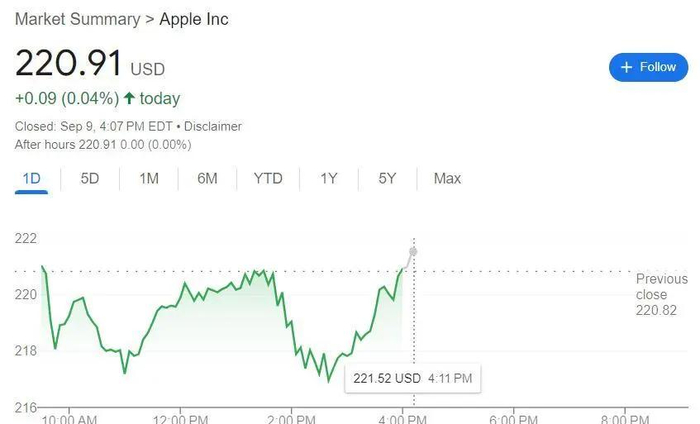
Task: Open the Disclaimer link
Action: [x=212, y=127]
